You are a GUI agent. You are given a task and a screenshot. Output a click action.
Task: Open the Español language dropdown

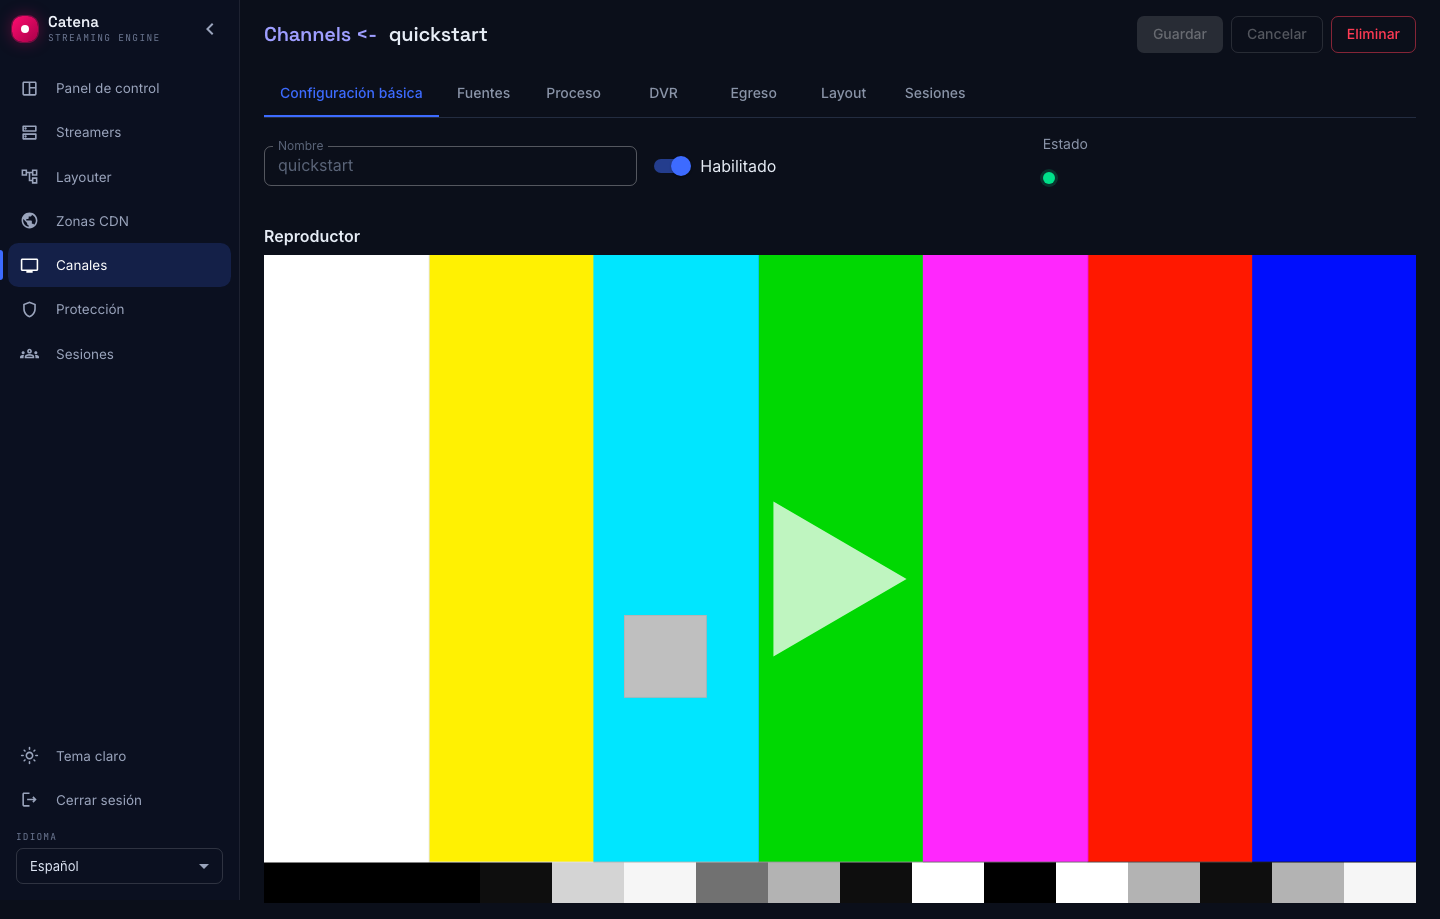pos(119,866)
